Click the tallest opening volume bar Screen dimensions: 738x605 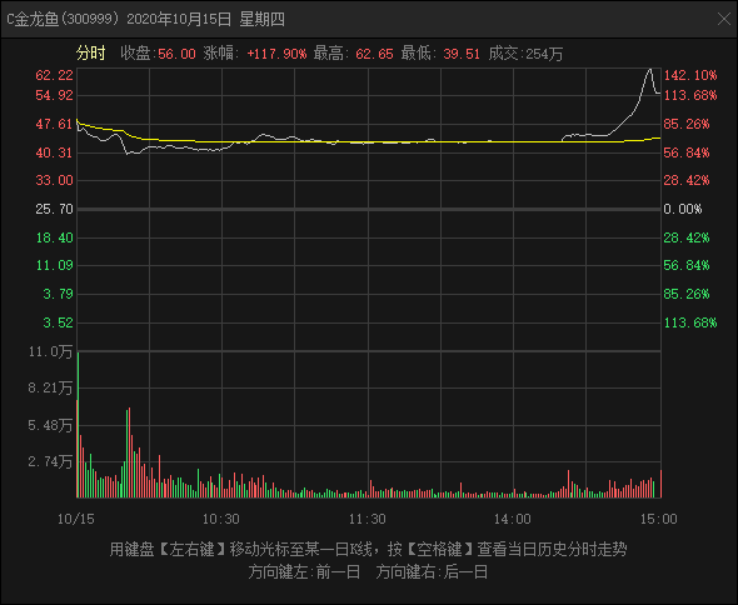(78, 425)
